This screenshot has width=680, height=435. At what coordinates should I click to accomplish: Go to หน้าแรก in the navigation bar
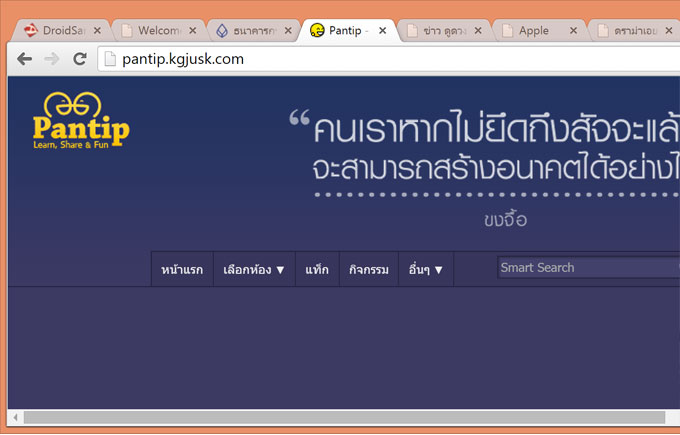(x=182, y=269)
